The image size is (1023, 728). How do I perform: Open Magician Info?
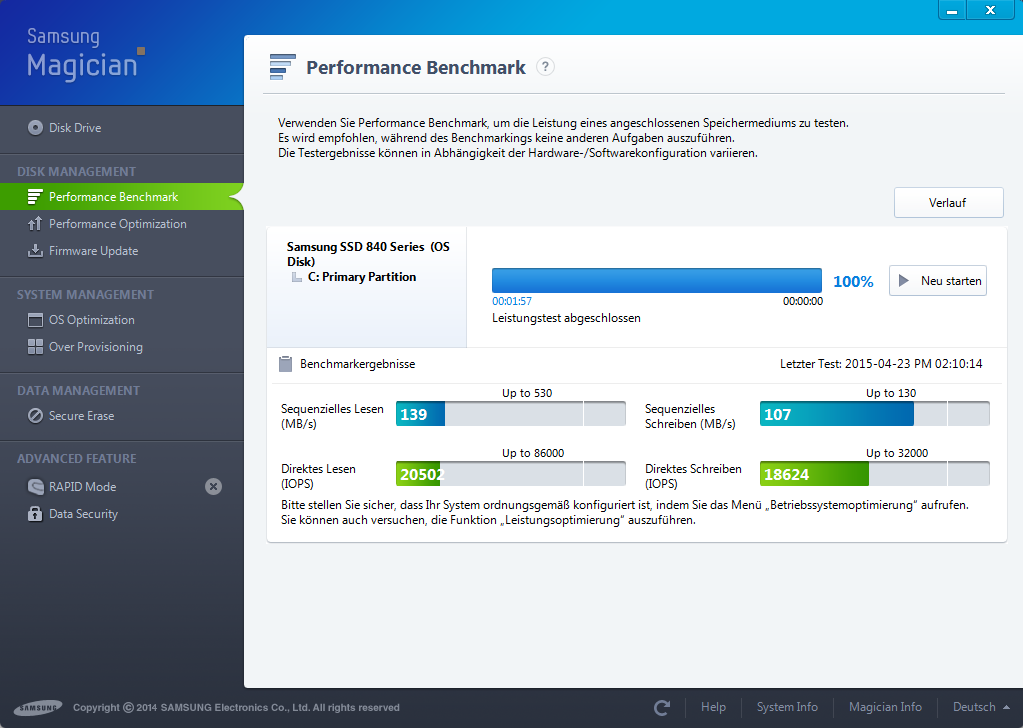(885, 707)
